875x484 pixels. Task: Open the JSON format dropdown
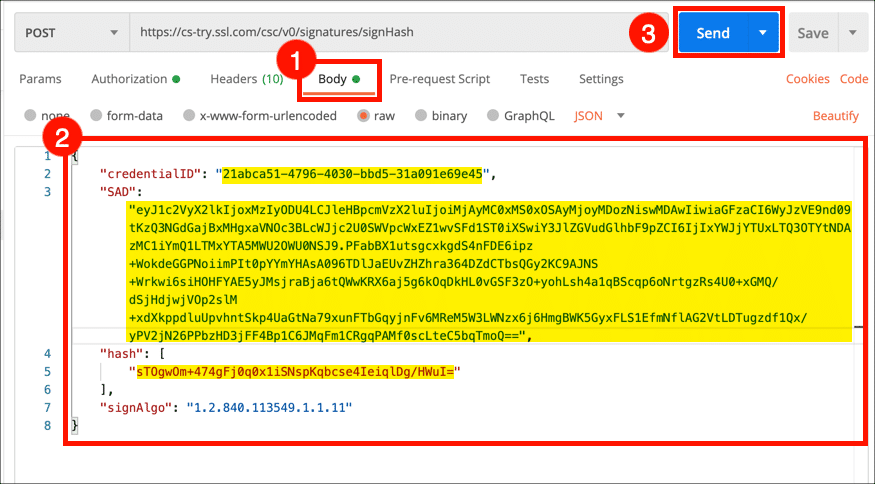coord(599,116)
